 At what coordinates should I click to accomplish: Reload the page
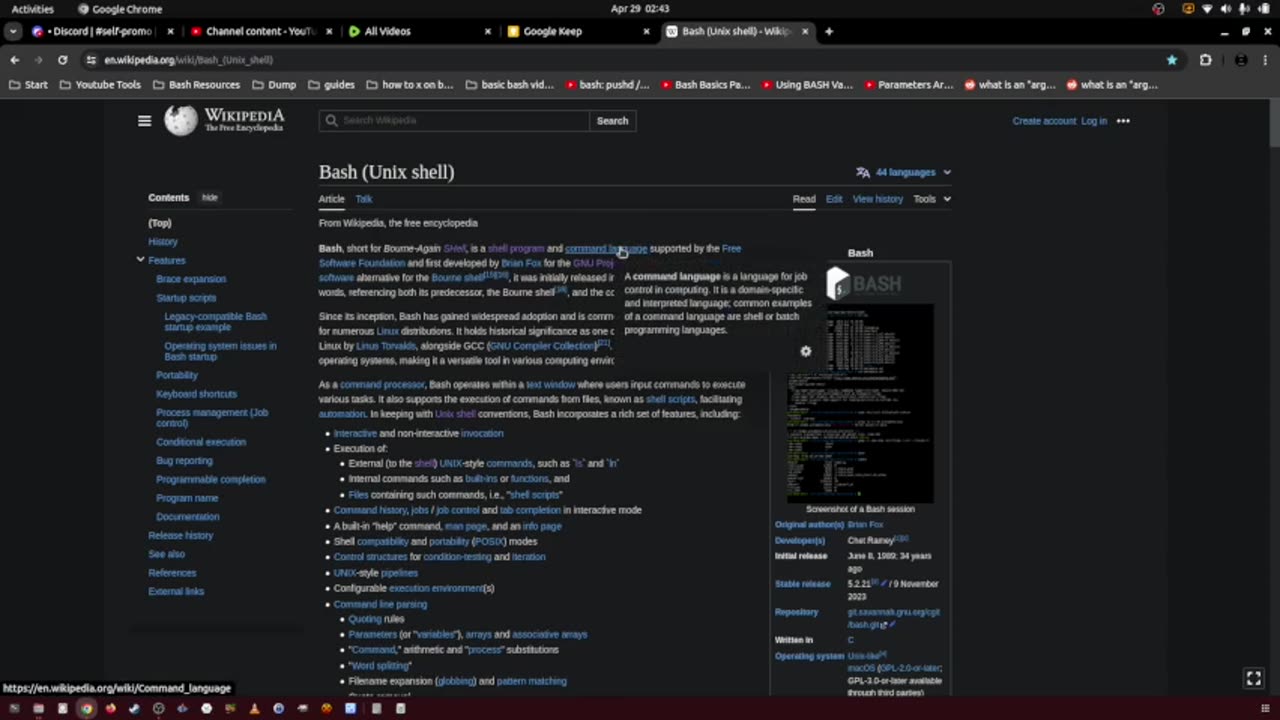coord(62,60)
